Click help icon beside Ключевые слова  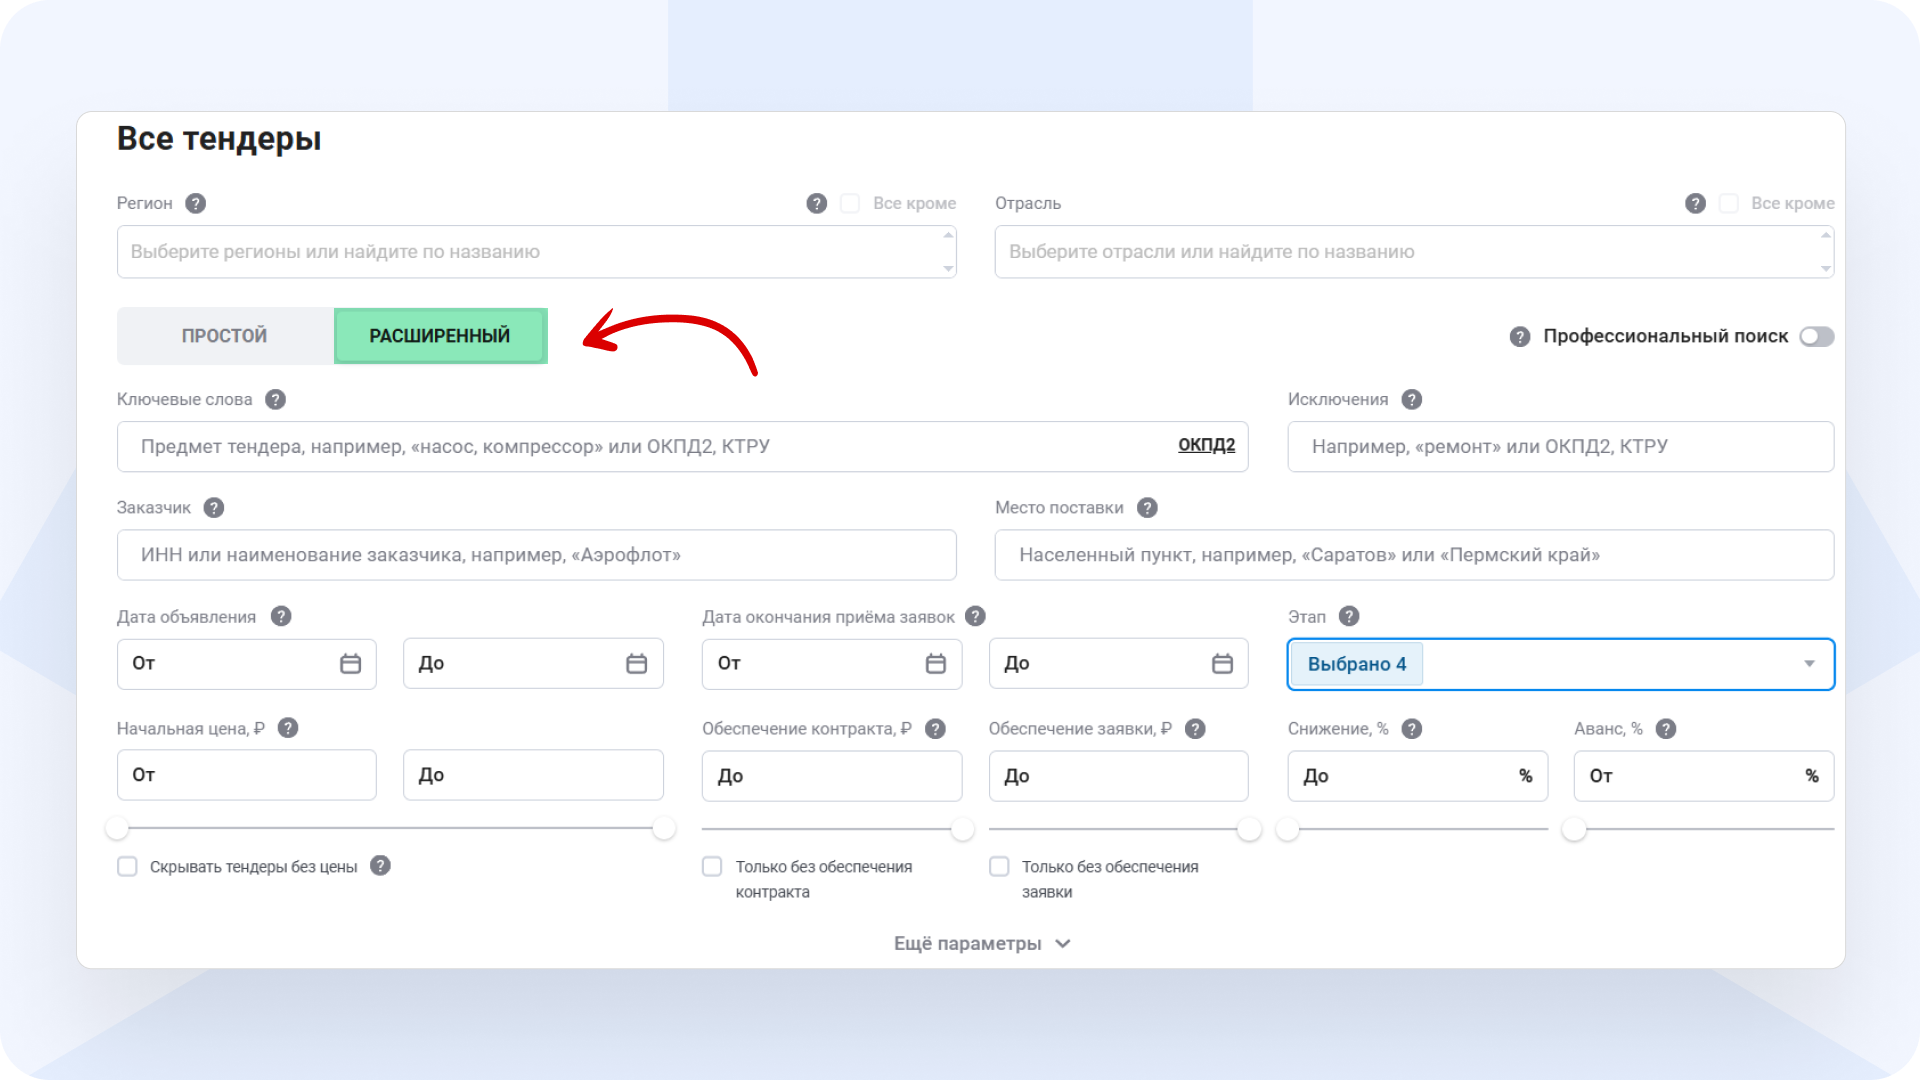coord(275,399)
